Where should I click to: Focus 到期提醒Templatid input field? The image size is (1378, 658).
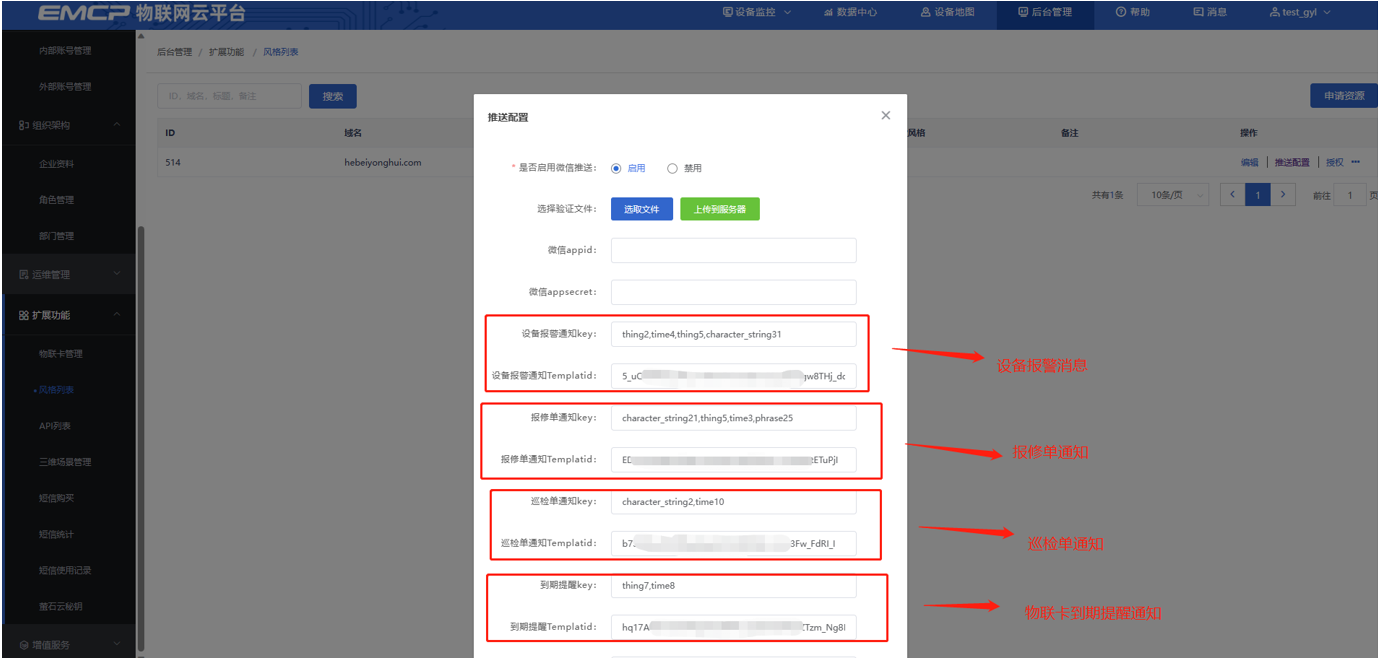(x=734, y=628)
